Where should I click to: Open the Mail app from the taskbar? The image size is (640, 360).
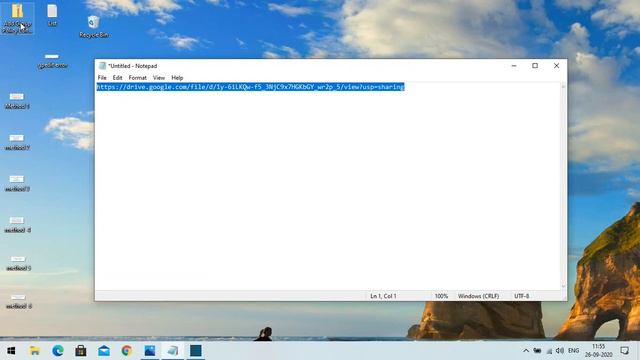[104, 351]
